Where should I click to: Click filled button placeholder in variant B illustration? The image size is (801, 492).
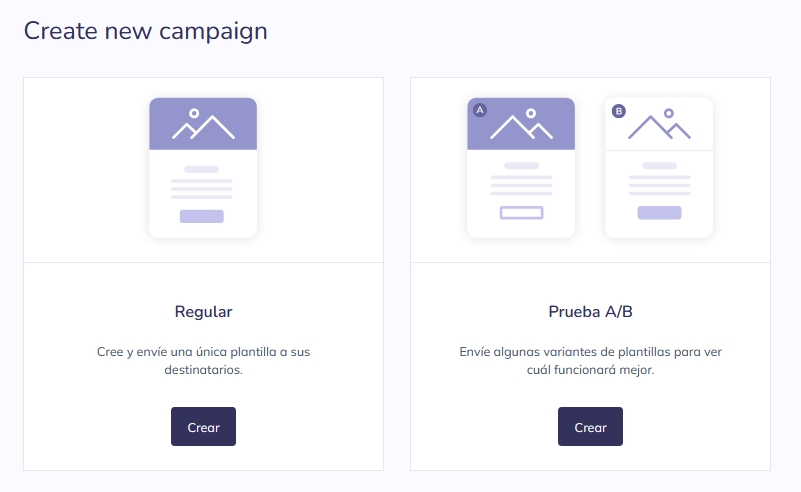[659, 212]
